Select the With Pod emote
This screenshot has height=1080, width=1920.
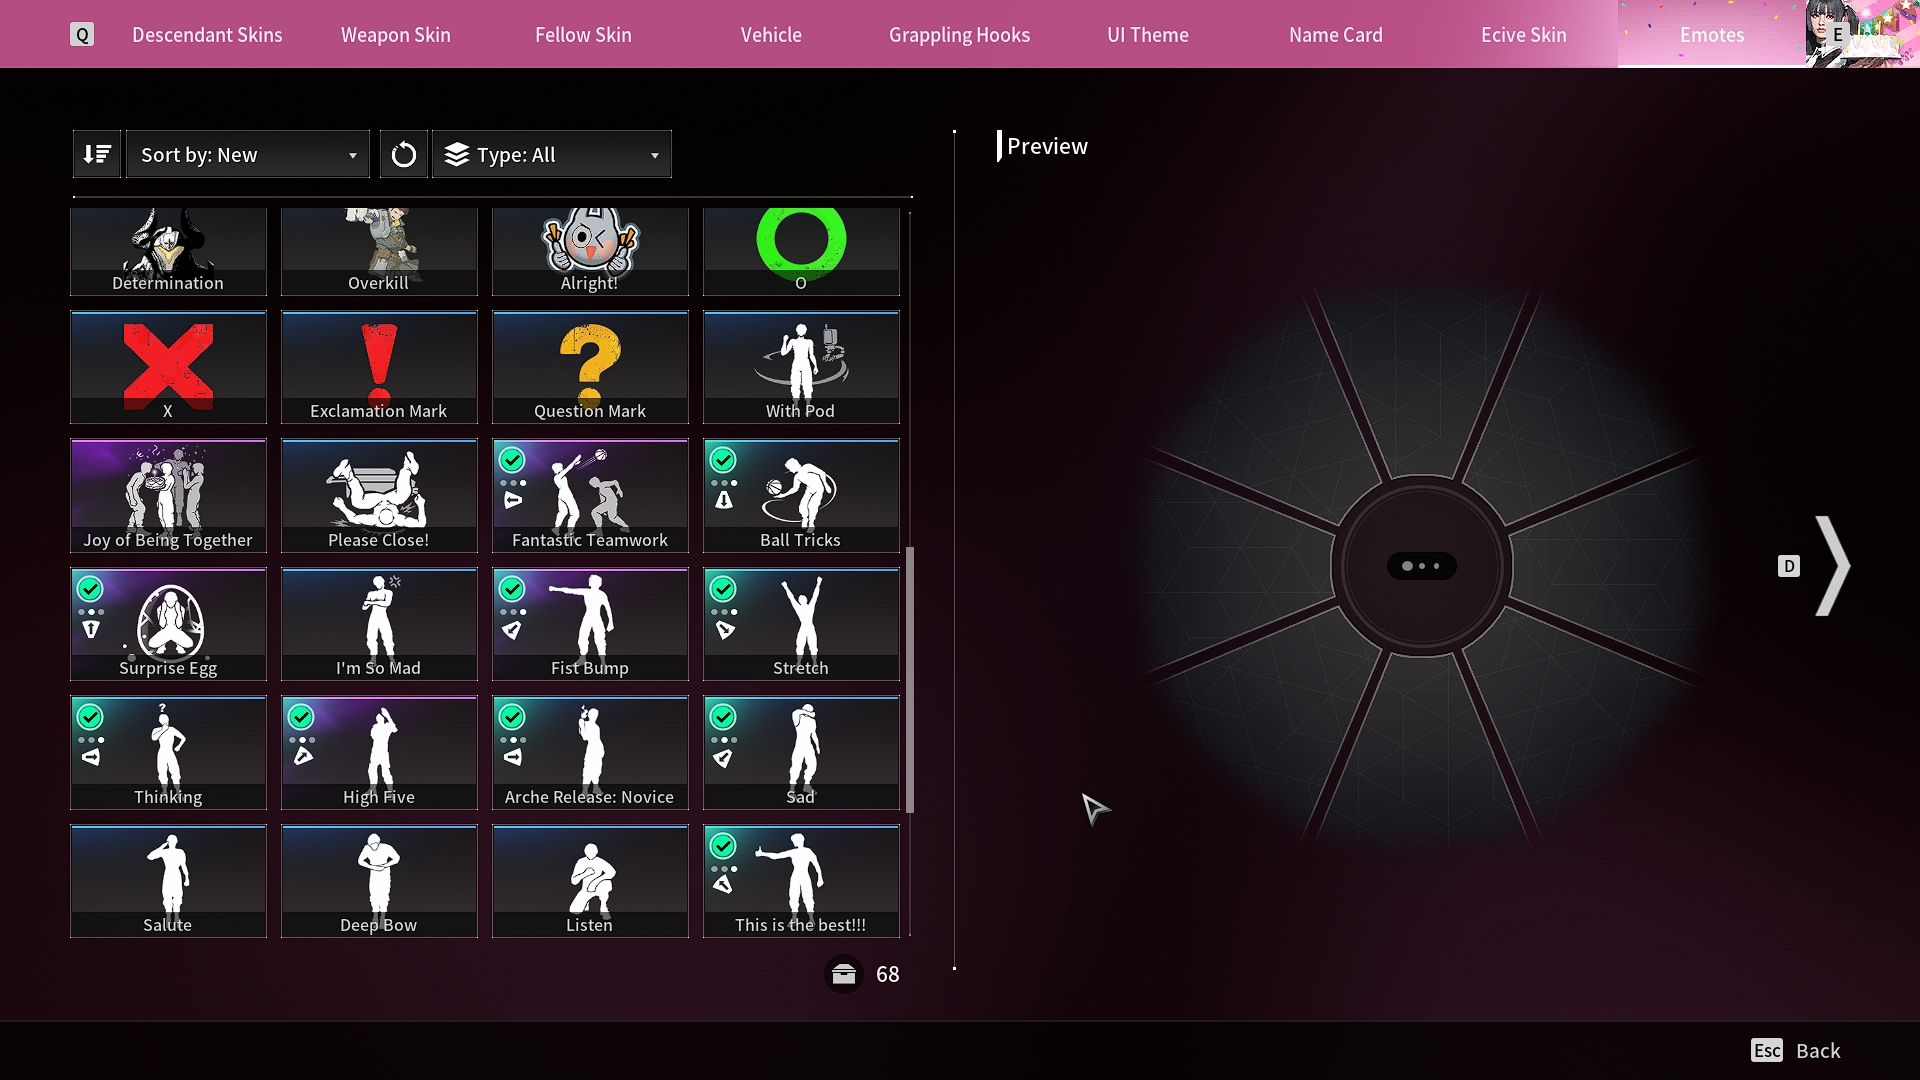(801, 367)
